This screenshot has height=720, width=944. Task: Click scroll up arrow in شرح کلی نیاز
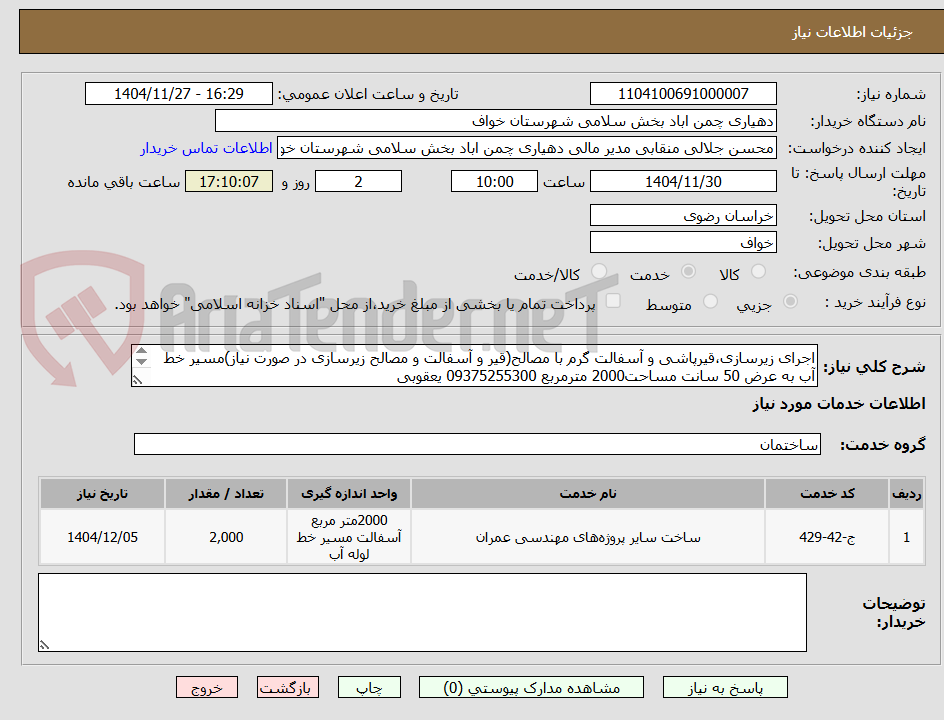tap(141, 351)
